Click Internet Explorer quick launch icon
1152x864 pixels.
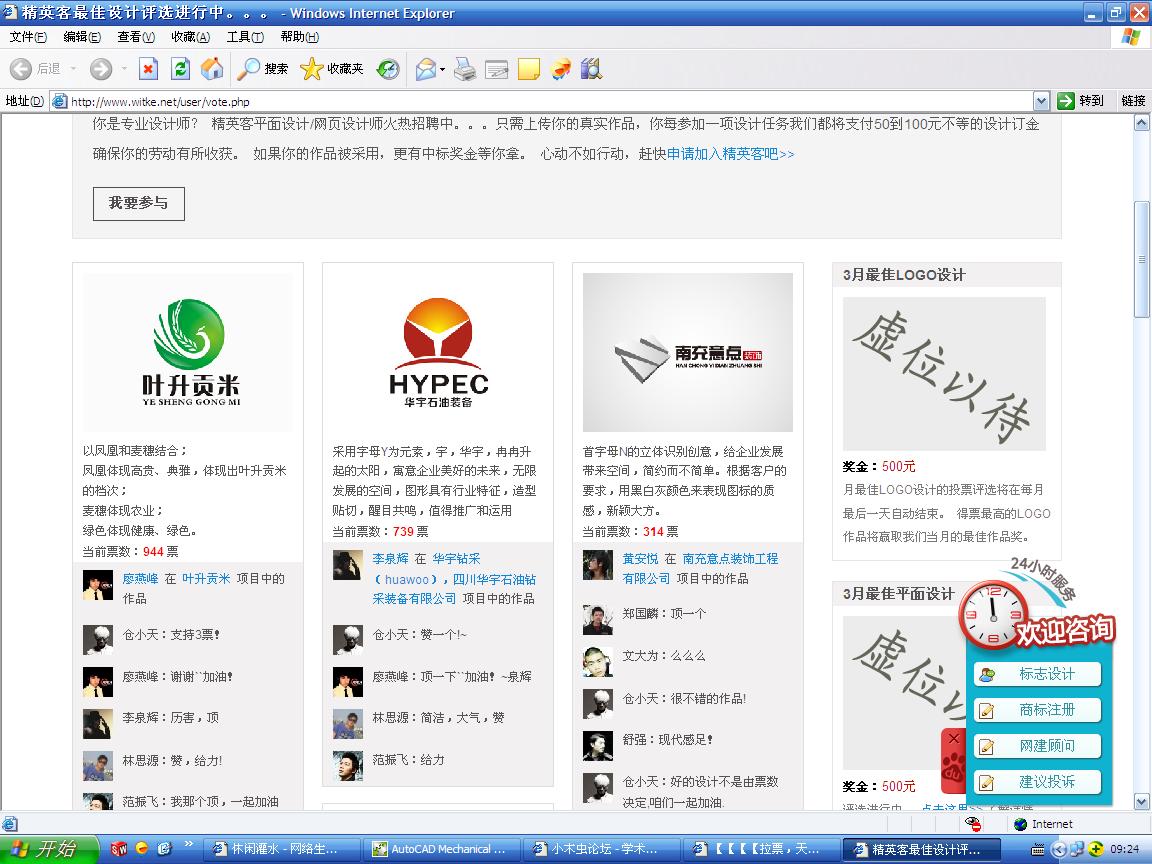[164, 849]
